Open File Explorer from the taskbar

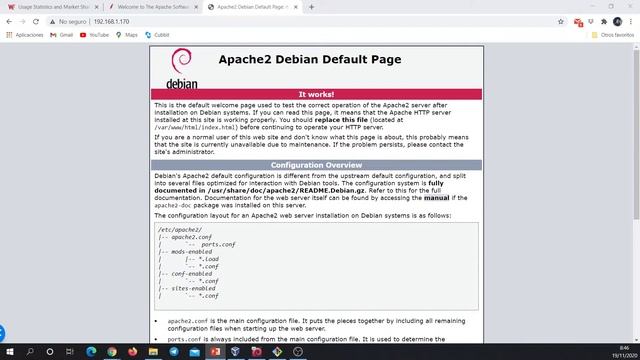(153, 351)
